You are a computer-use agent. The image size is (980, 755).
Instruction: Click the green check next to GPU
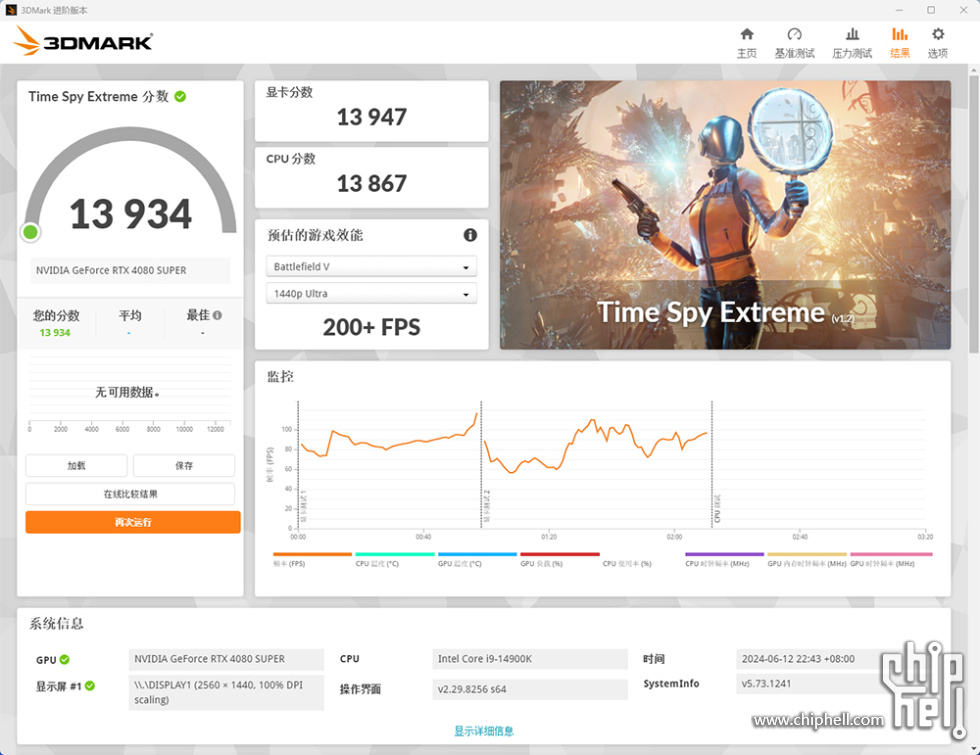point(64,659)
